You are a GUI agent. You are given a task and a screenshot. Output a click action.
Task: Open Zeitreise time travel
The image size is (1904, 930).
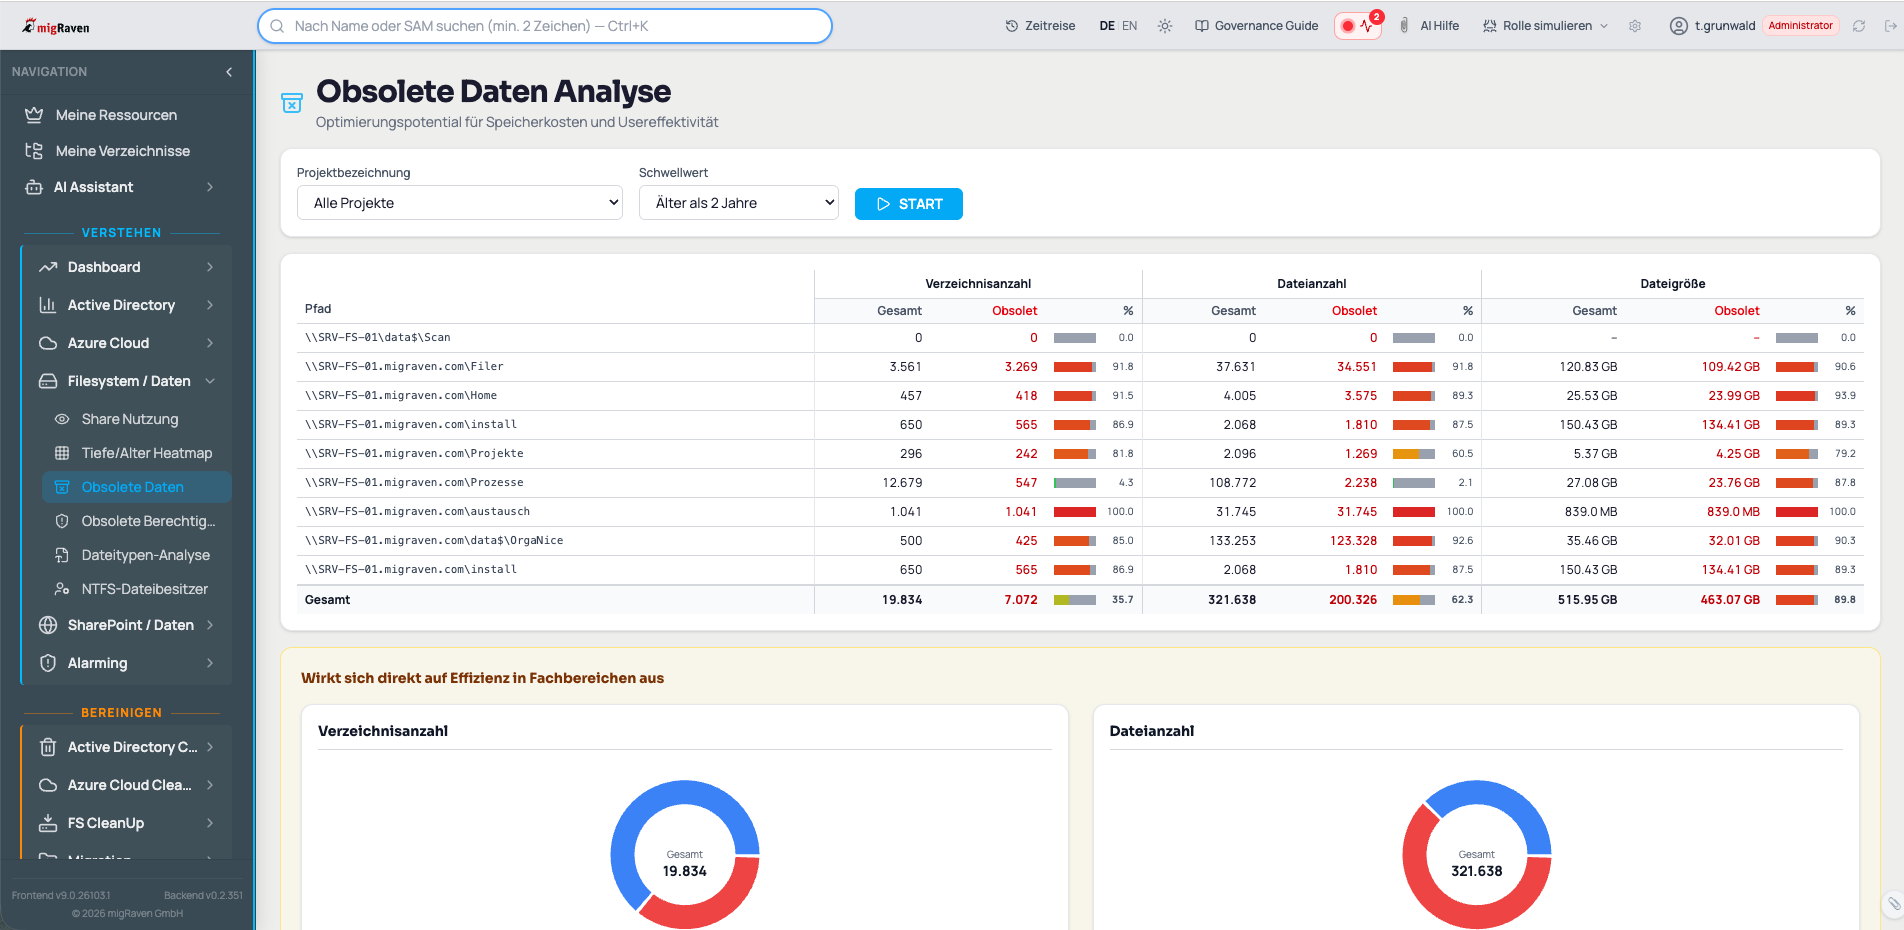coord(1040,26)
